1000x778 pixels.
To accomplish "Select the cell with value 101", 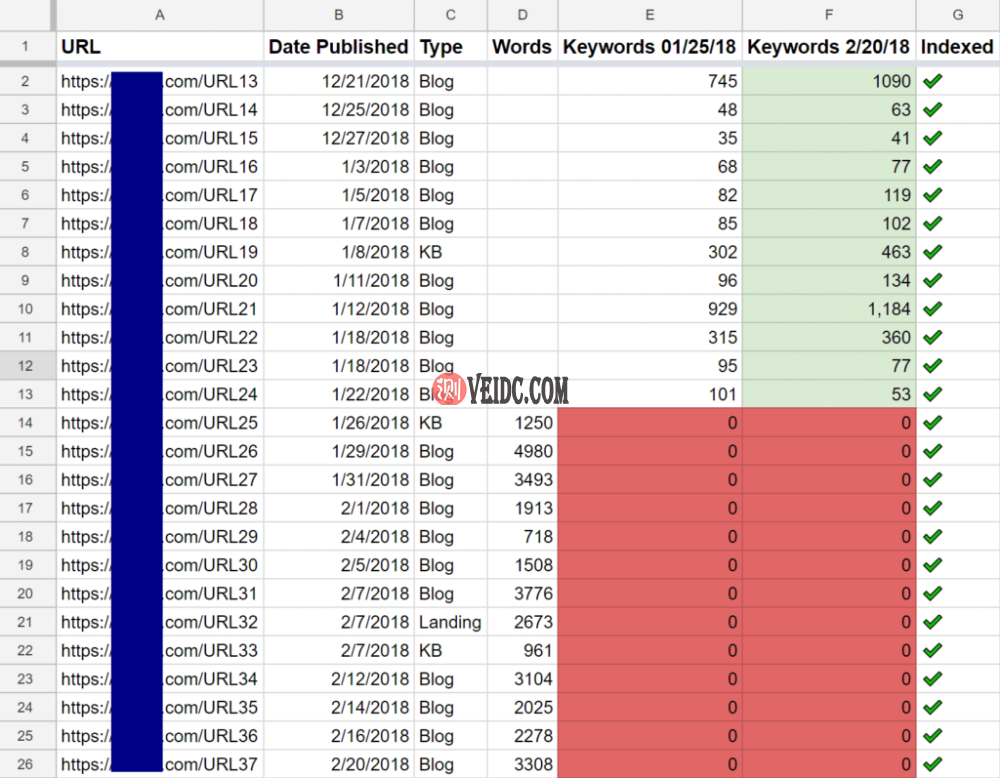I will [x=650, y=394].
